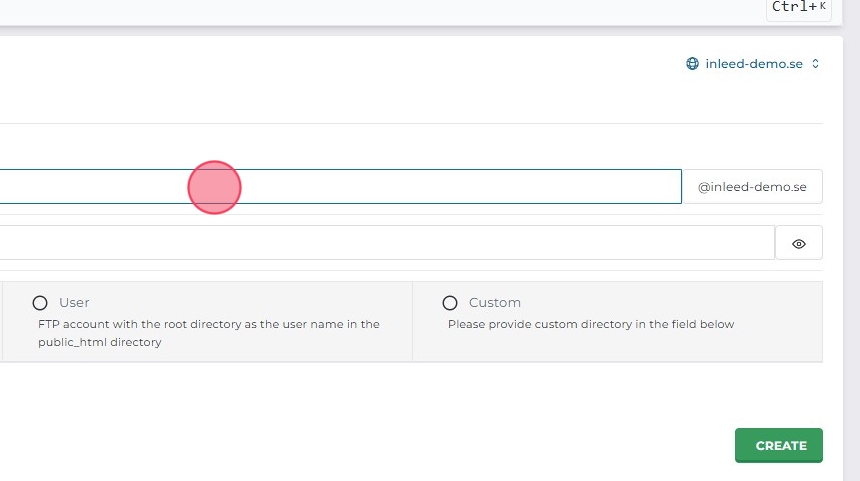The width and height of the screenshot is (860, 481).
Task: Click the globe icon beside inleed-demo.se
Action: tap(692, 64)
